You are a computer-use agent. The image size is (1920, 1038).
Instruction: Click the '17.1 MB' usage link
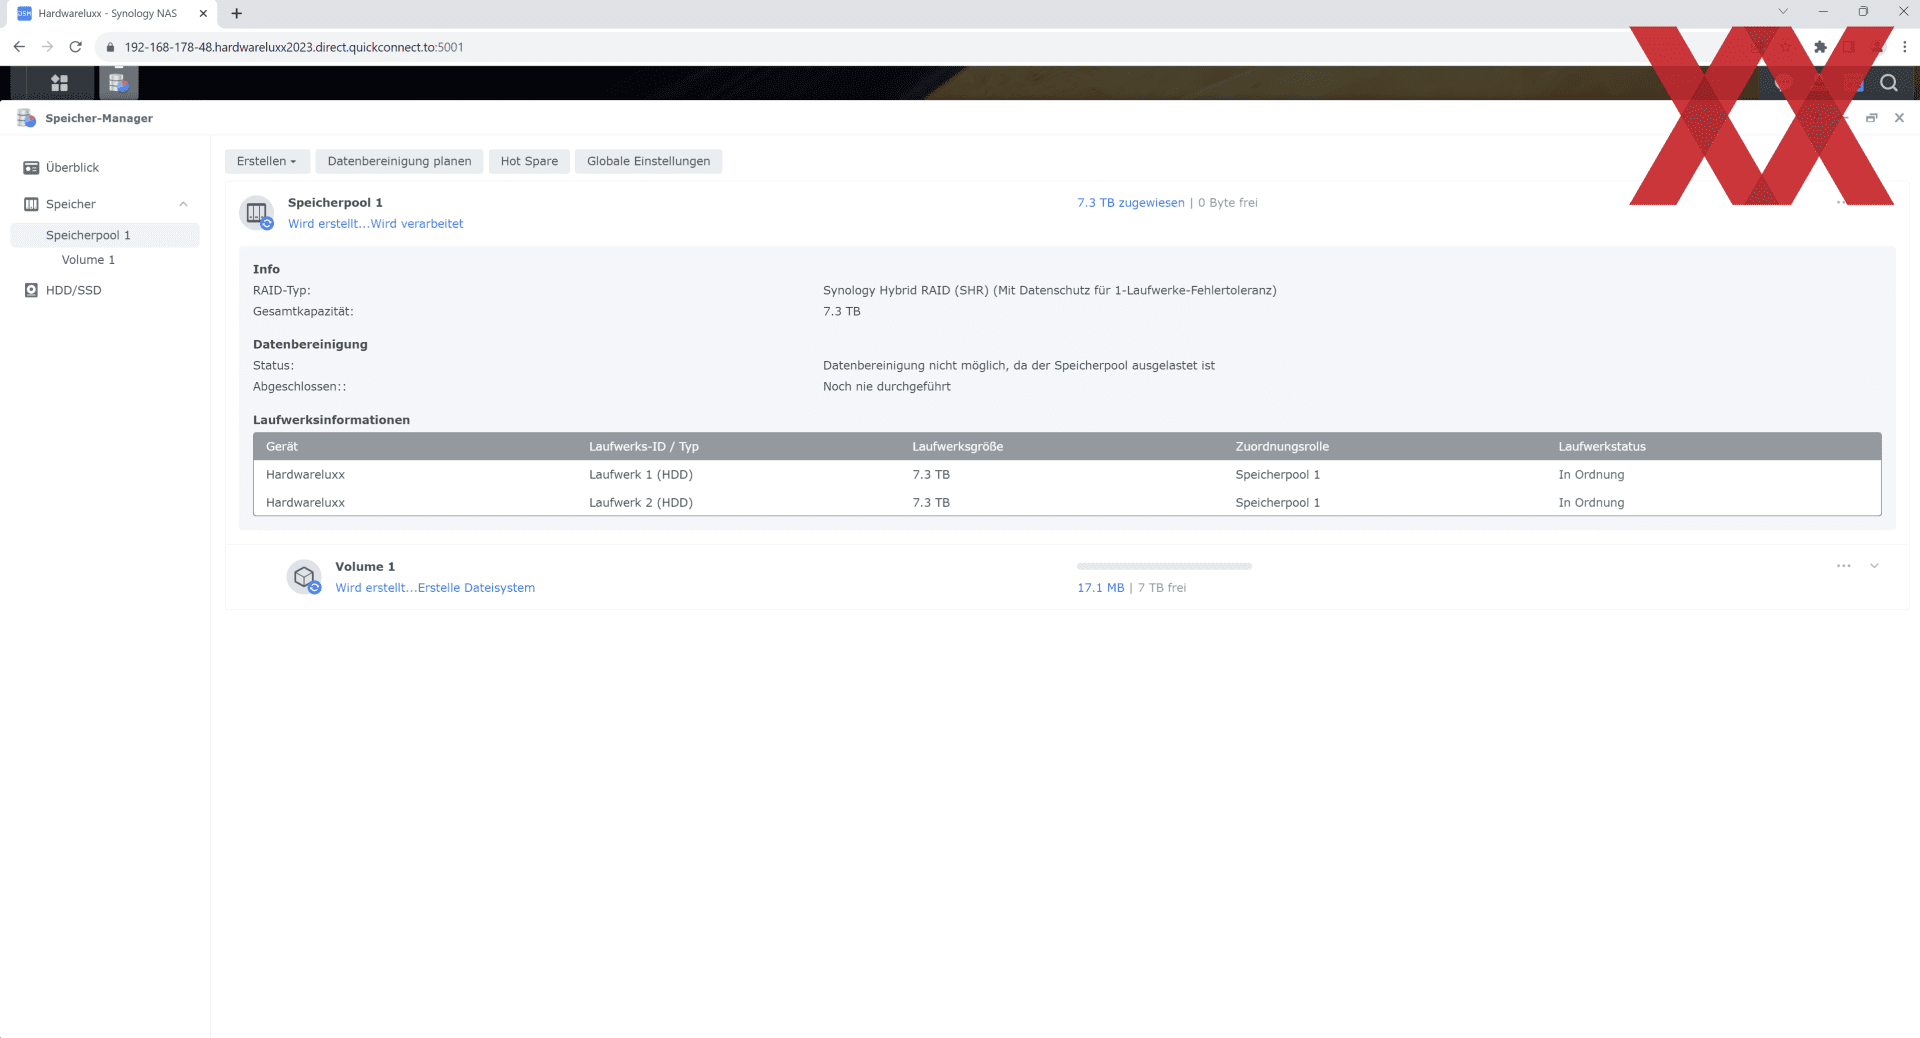coord(1100,588)
